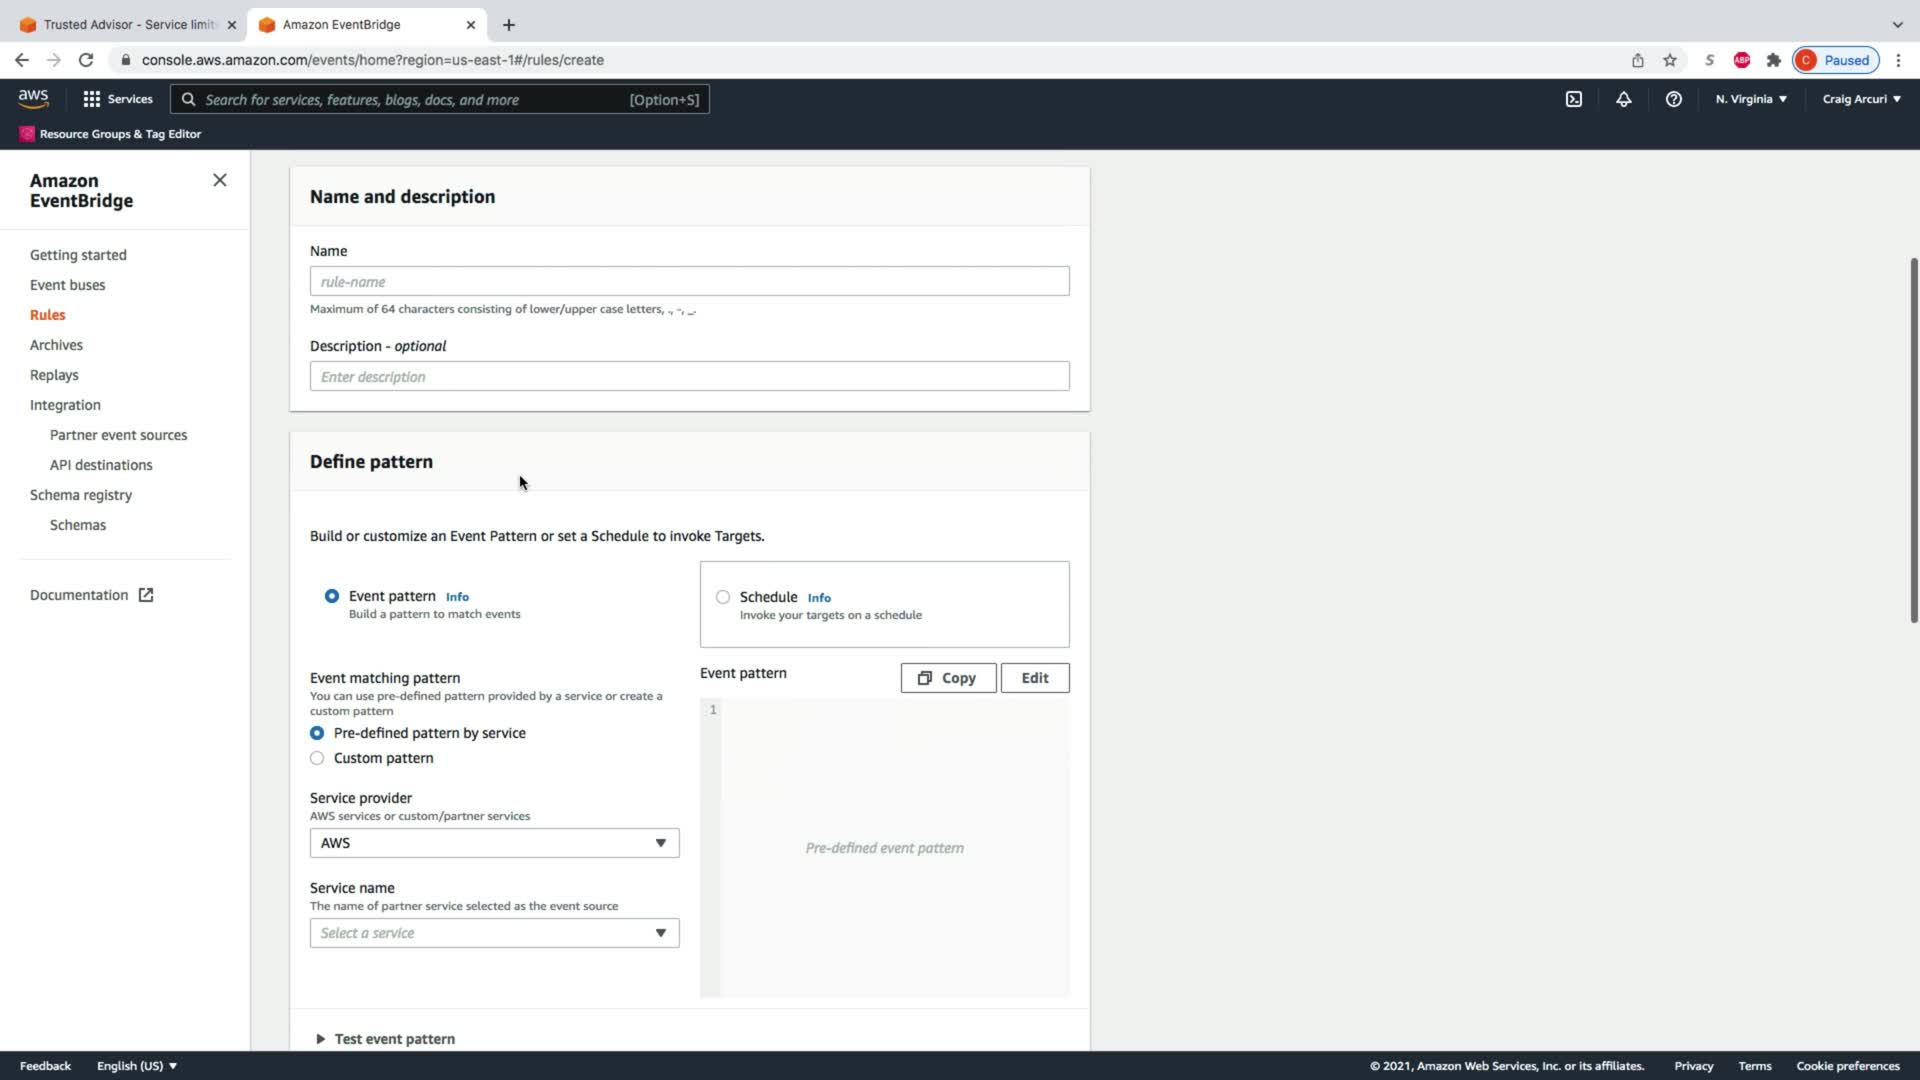The height and width of the screenshot is (1080, 1920).
Task: Select the Schedule radio option
Action: (x=723, y=597)
